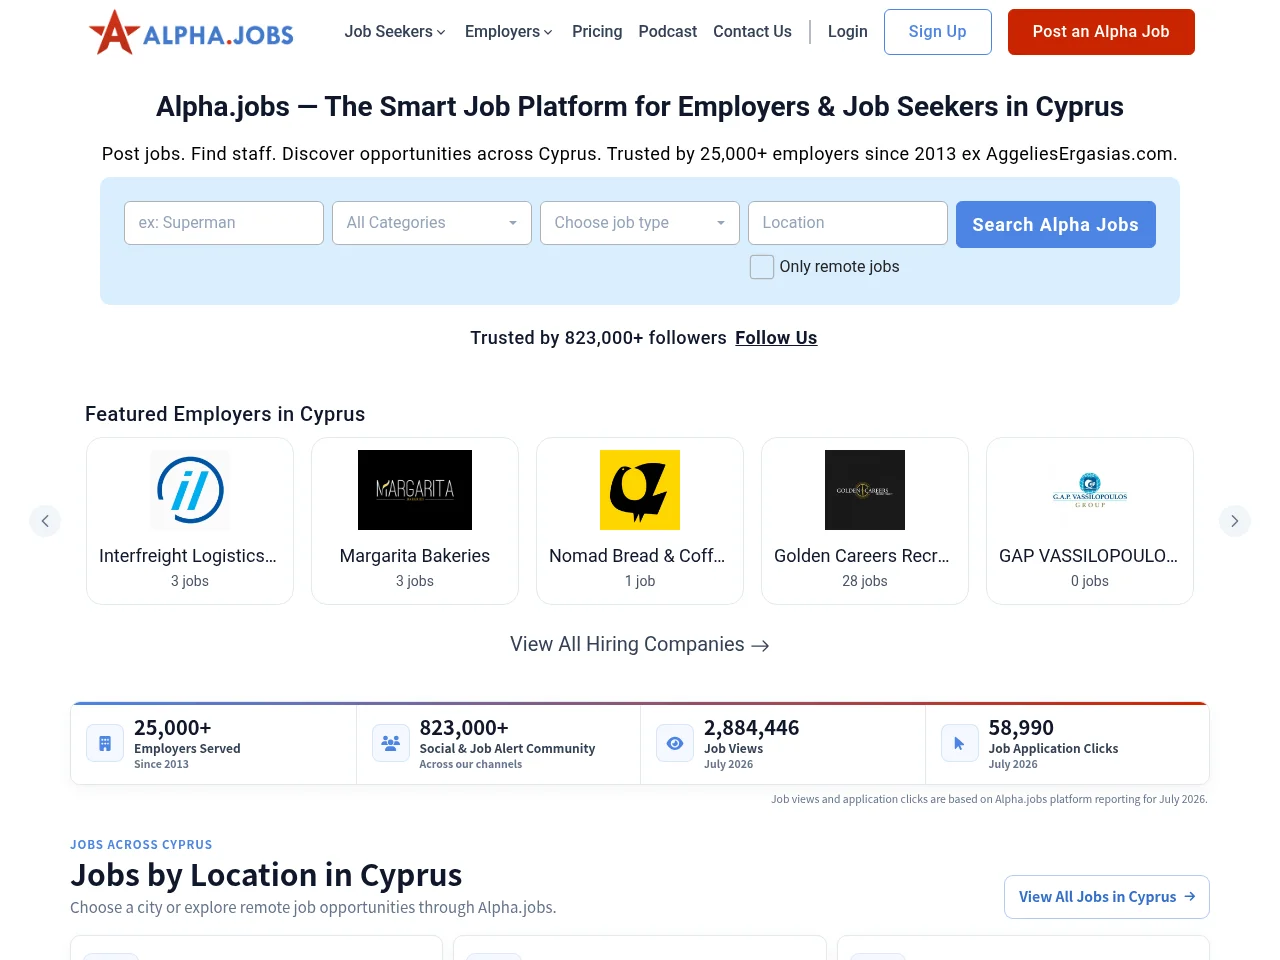
Task: Click the '58,990' application clicks figure
Action: tap(1021, 728)
